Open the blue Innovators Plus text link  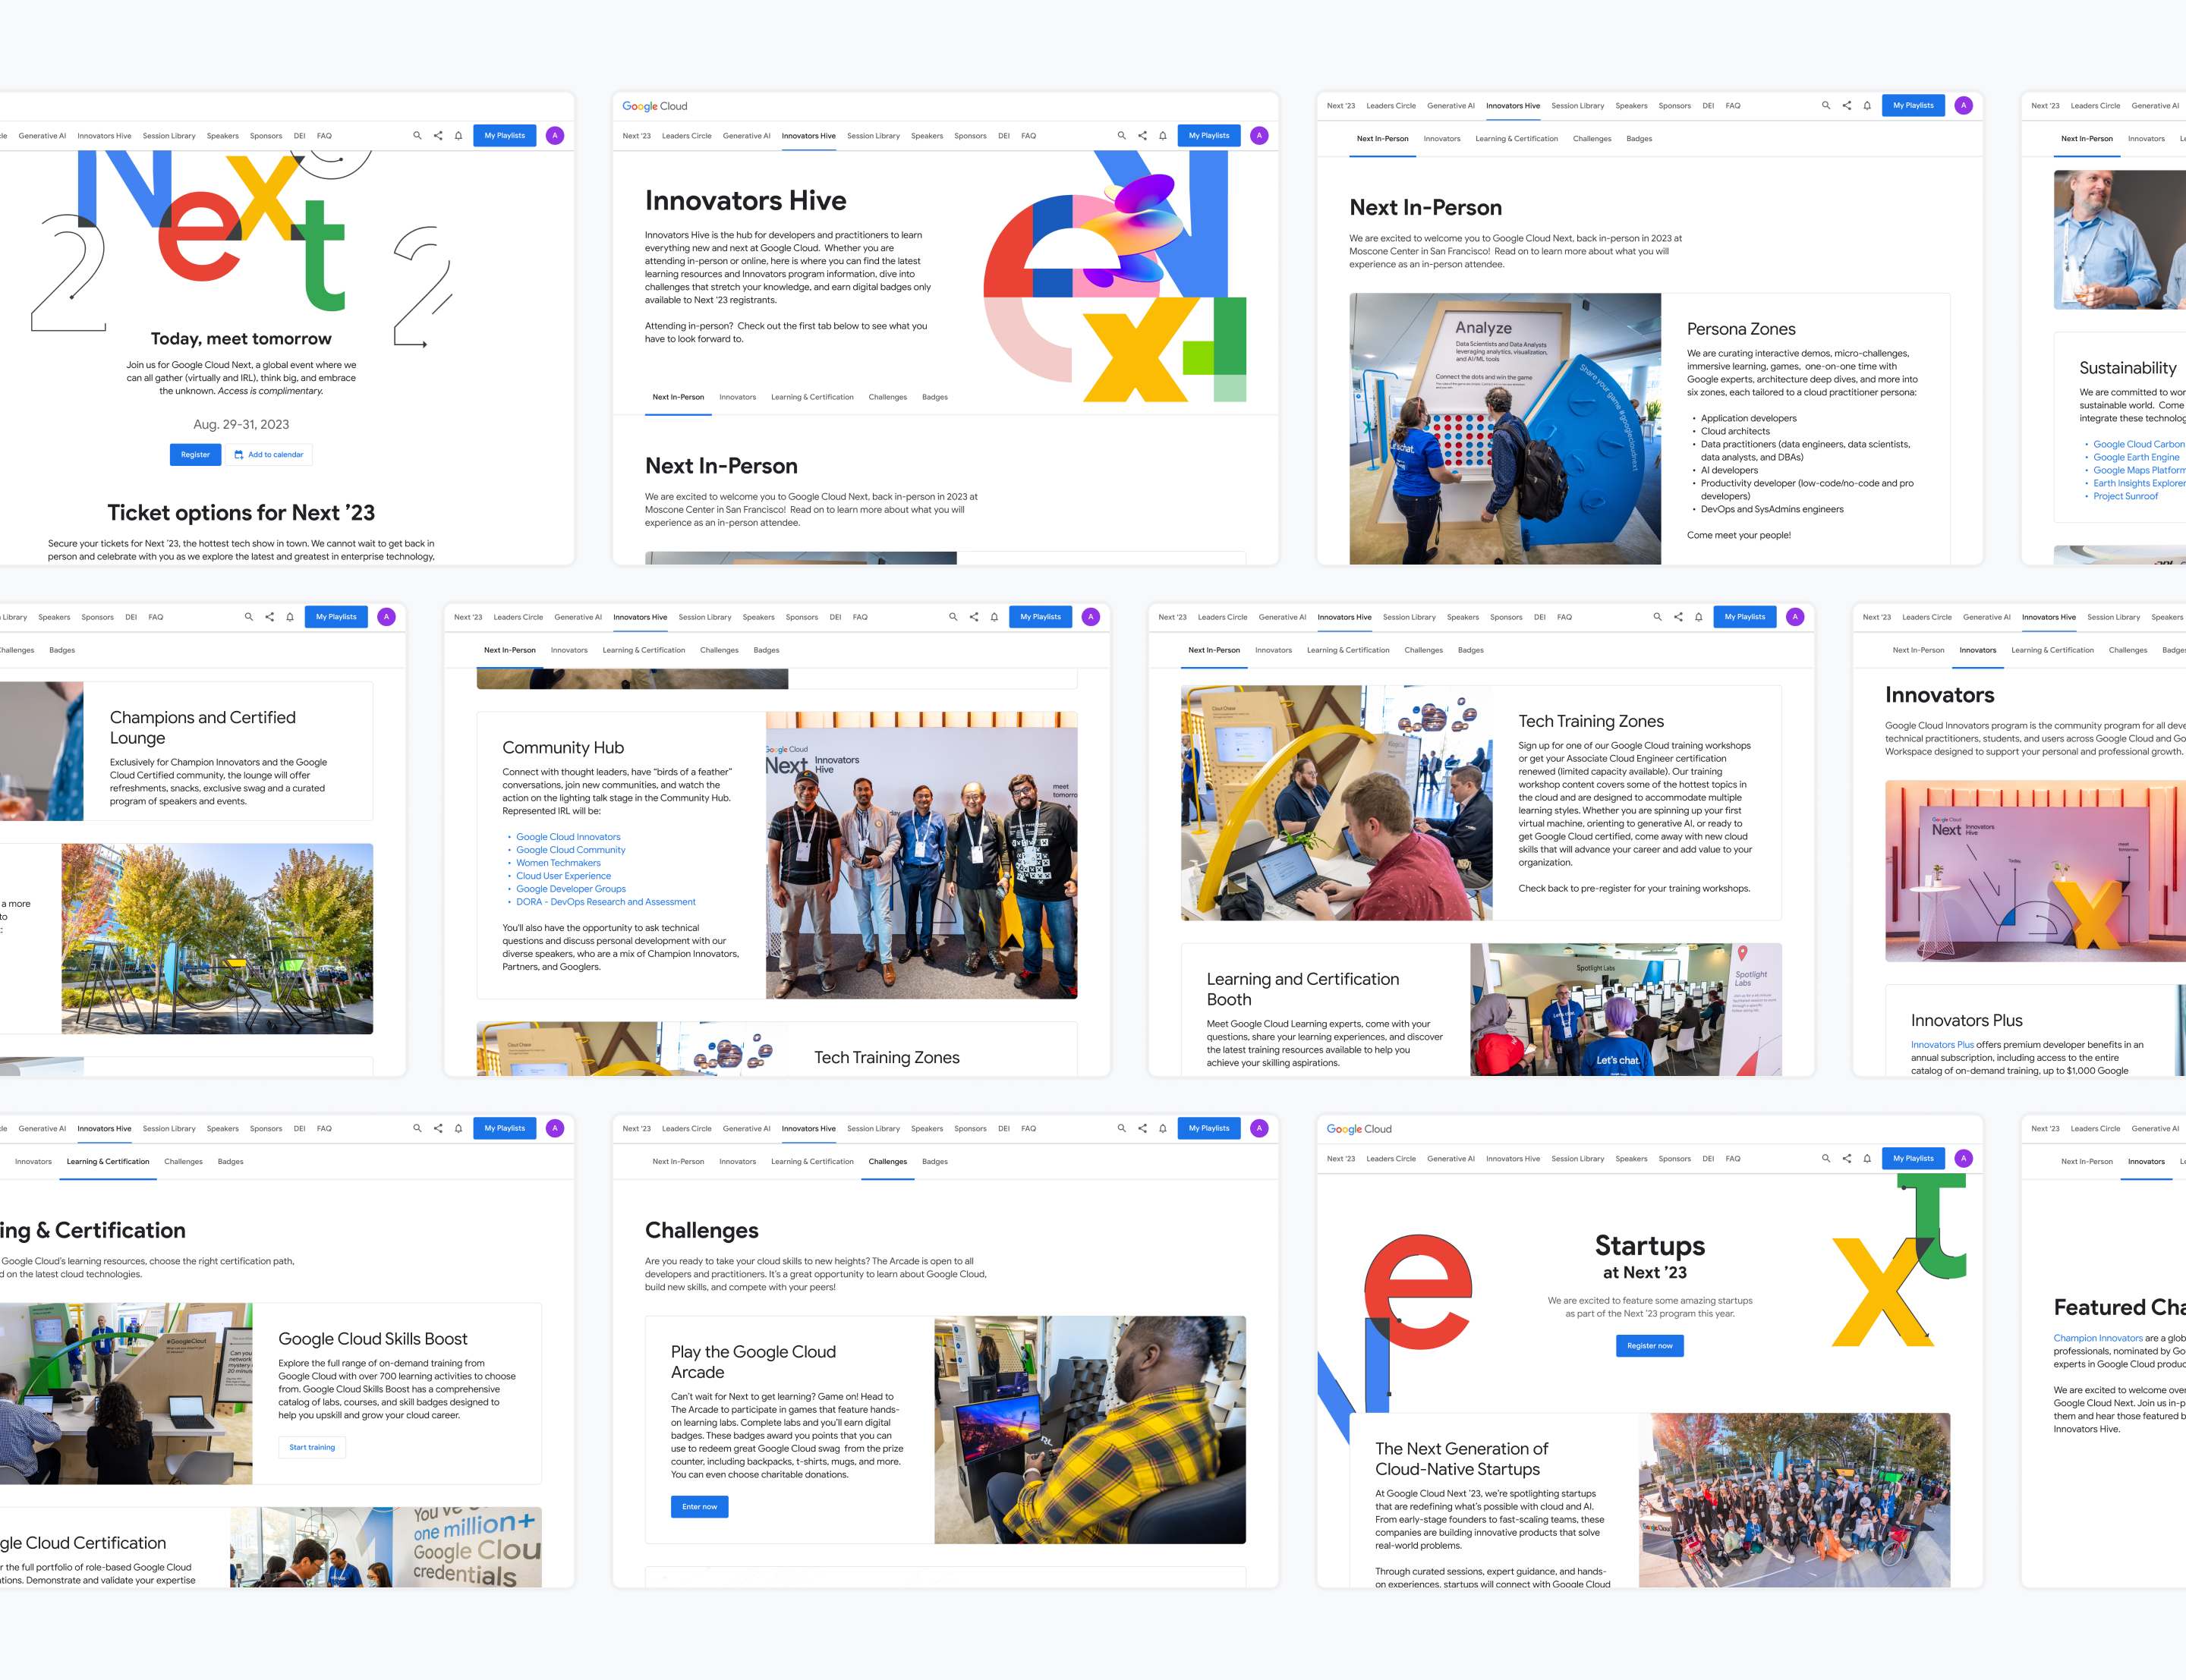tap(1942, 1044)
